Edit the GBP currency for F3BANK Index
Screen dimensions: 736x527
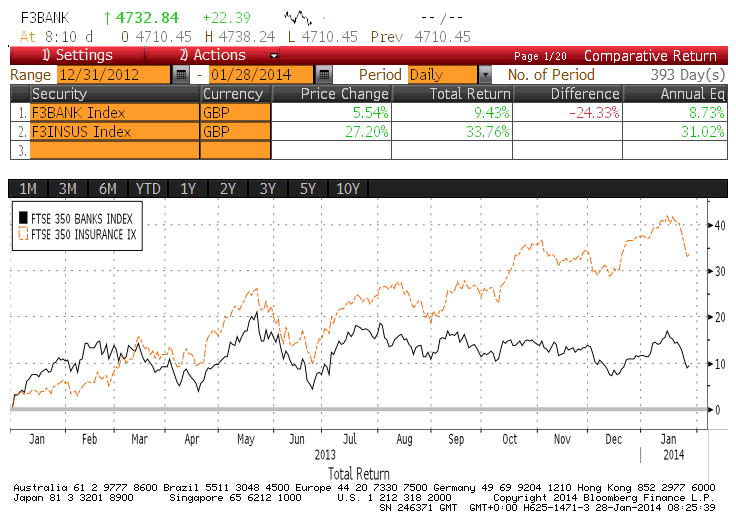click(236, 113)
